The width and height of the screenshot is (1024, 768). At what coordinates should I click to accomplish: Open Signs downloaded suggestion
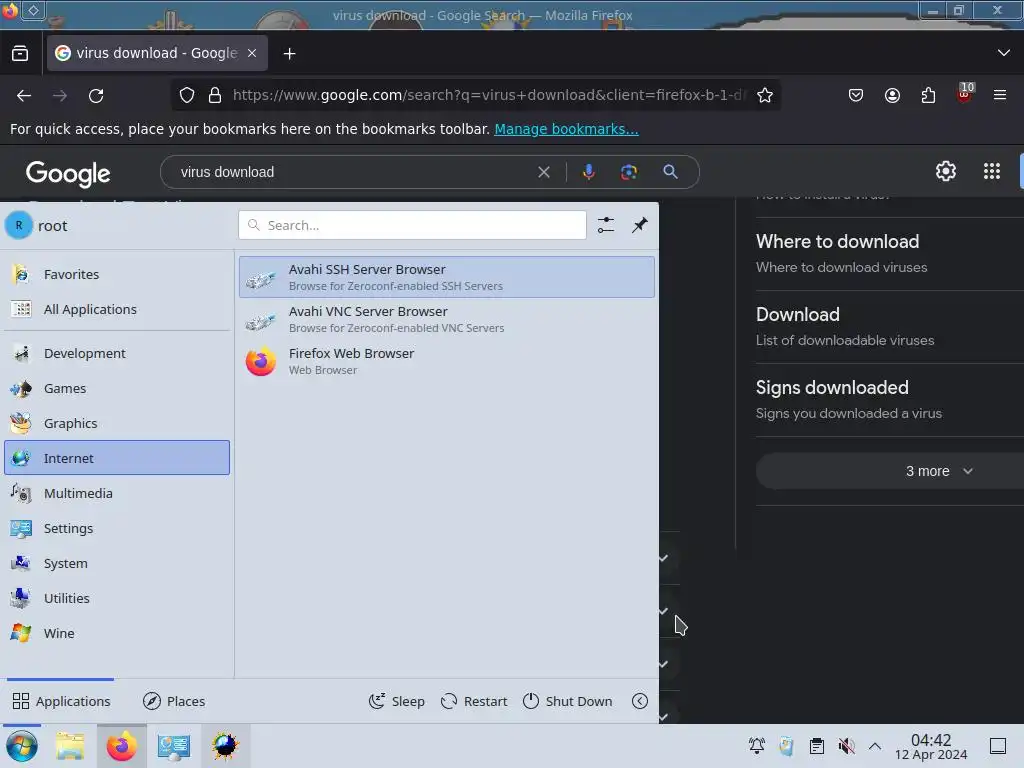pos(889,400)
